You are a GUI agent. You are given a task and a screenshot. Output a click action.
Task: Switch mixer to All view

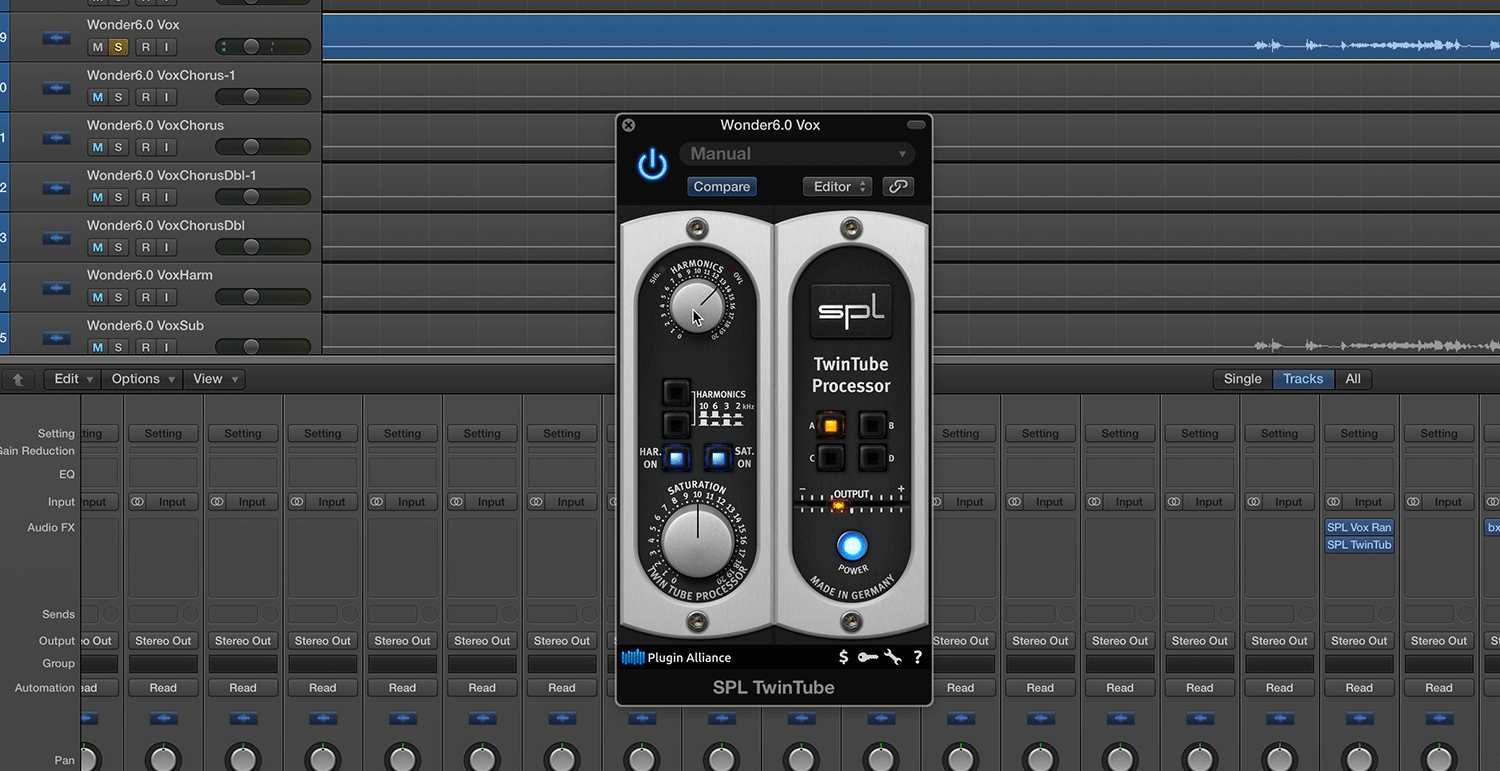1352,379
